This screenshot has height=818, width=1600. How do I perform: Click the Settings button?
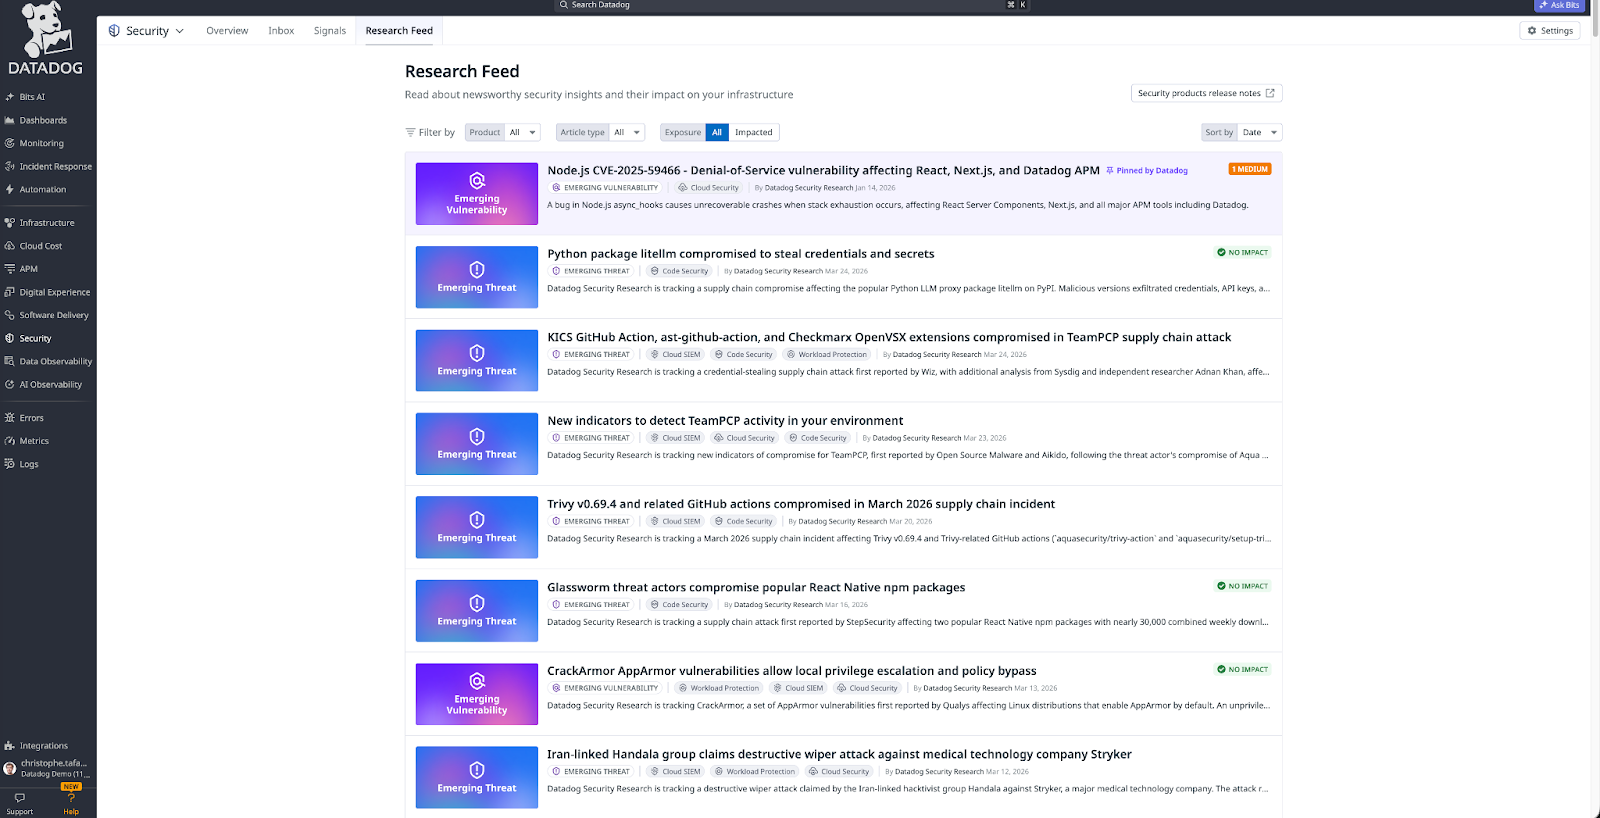click(1549, 31)
